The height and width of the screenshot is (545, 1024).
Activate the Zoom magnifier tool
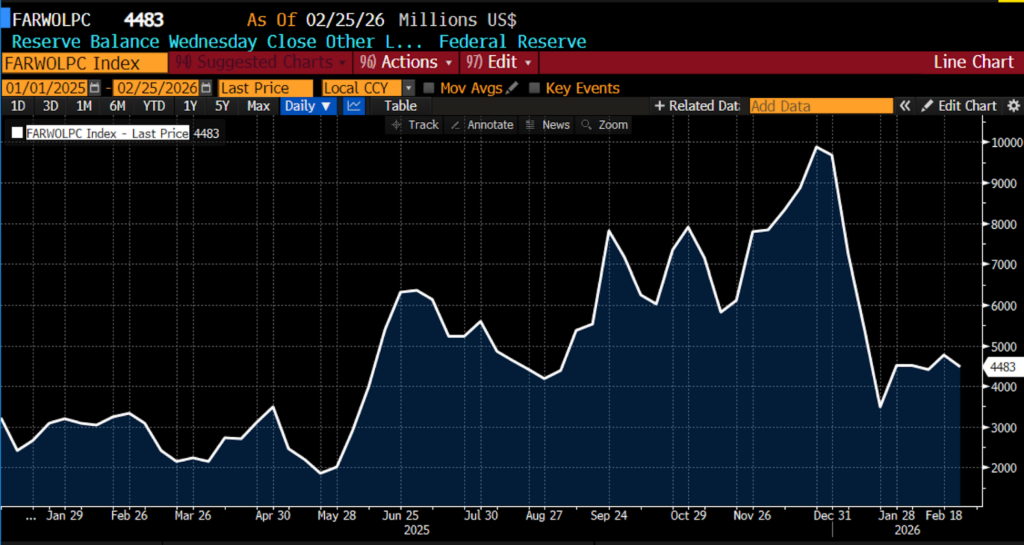604,125
